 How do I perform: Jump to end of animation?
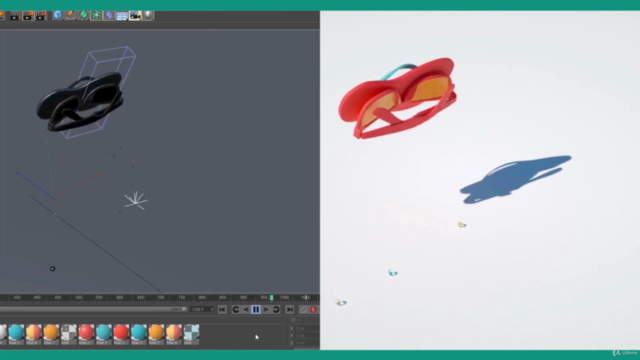click(289, 310)
